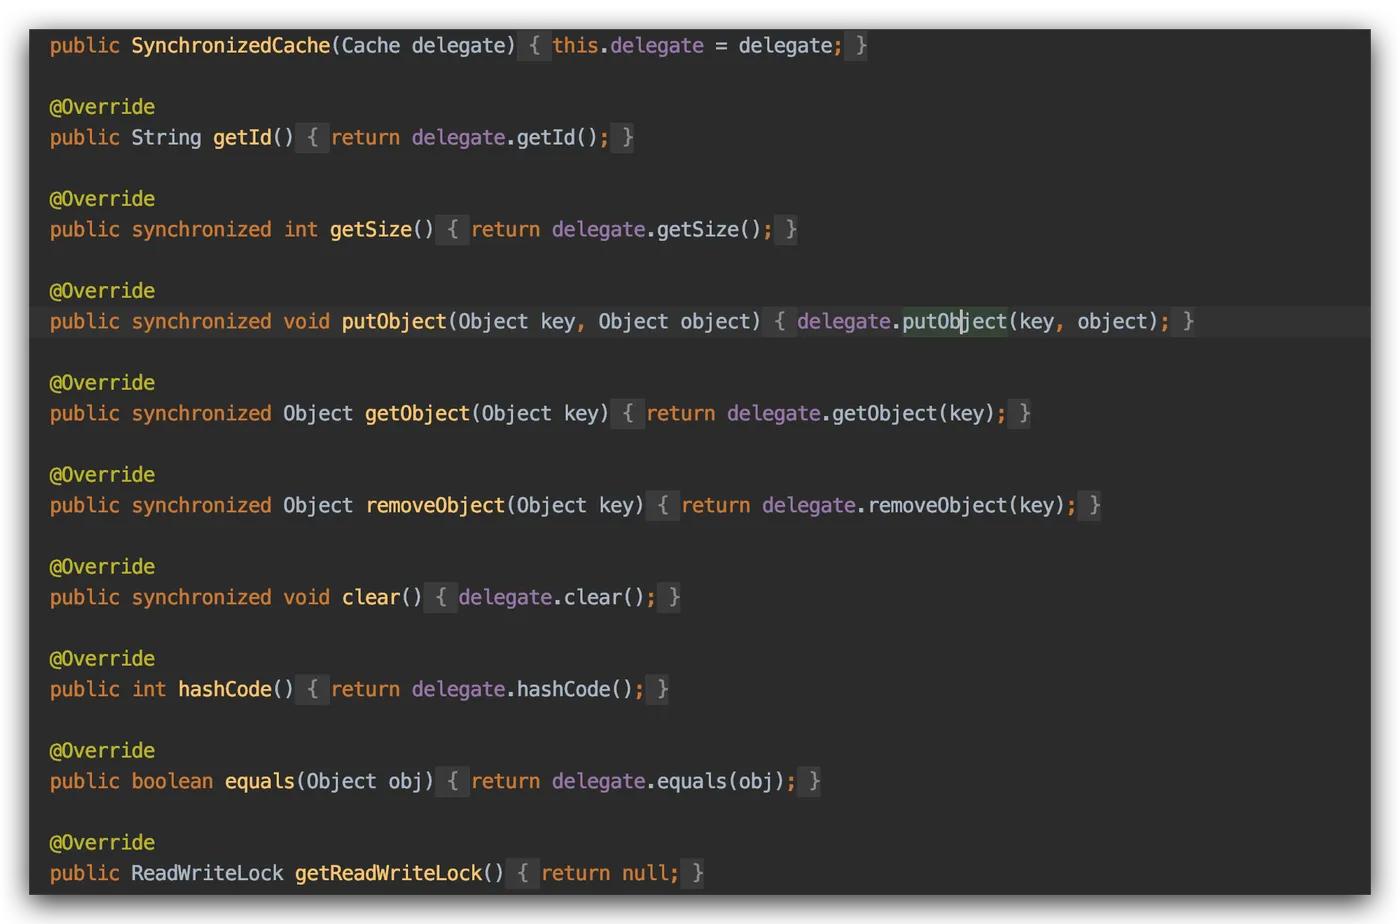Image resolution: width=1400 pixels, height=924 pixels.
Task: Click the 'Object obj' parameter in equals
Action: click(365, 782)
